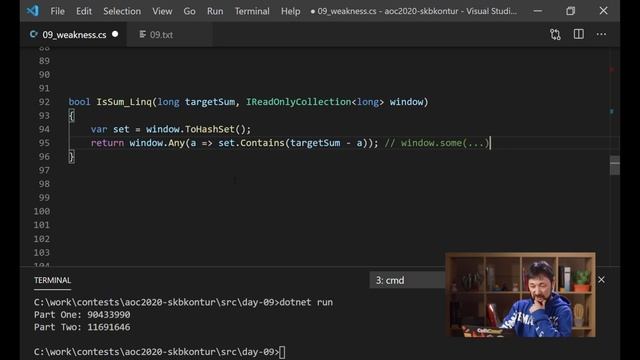This screenshot has height=360, width=640.
Task: Click the IReadOnlyCollection type name
Action: (298, 102)
